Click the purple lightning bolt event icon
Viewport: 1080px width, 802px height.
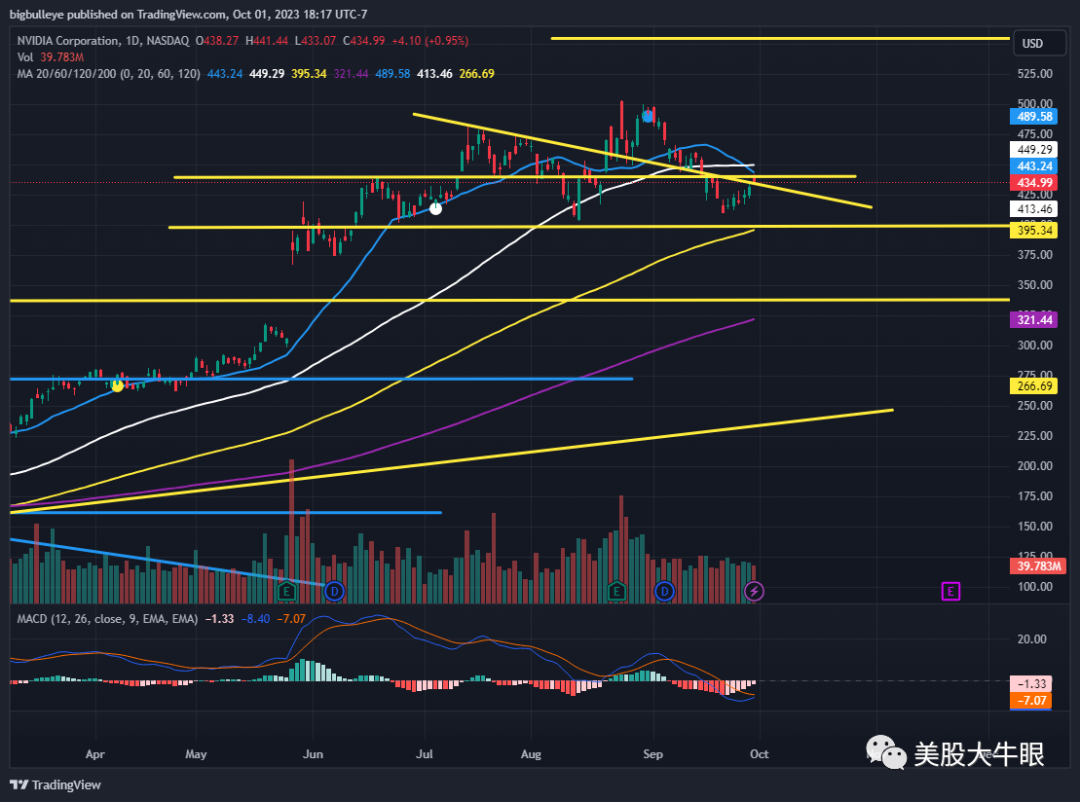click(754, 590)
